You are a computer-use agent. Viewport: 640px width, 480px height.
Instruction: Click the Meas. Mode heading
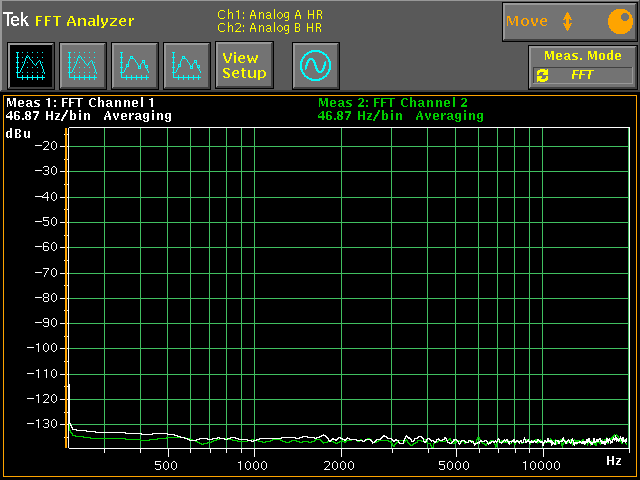tap(582, 56)
